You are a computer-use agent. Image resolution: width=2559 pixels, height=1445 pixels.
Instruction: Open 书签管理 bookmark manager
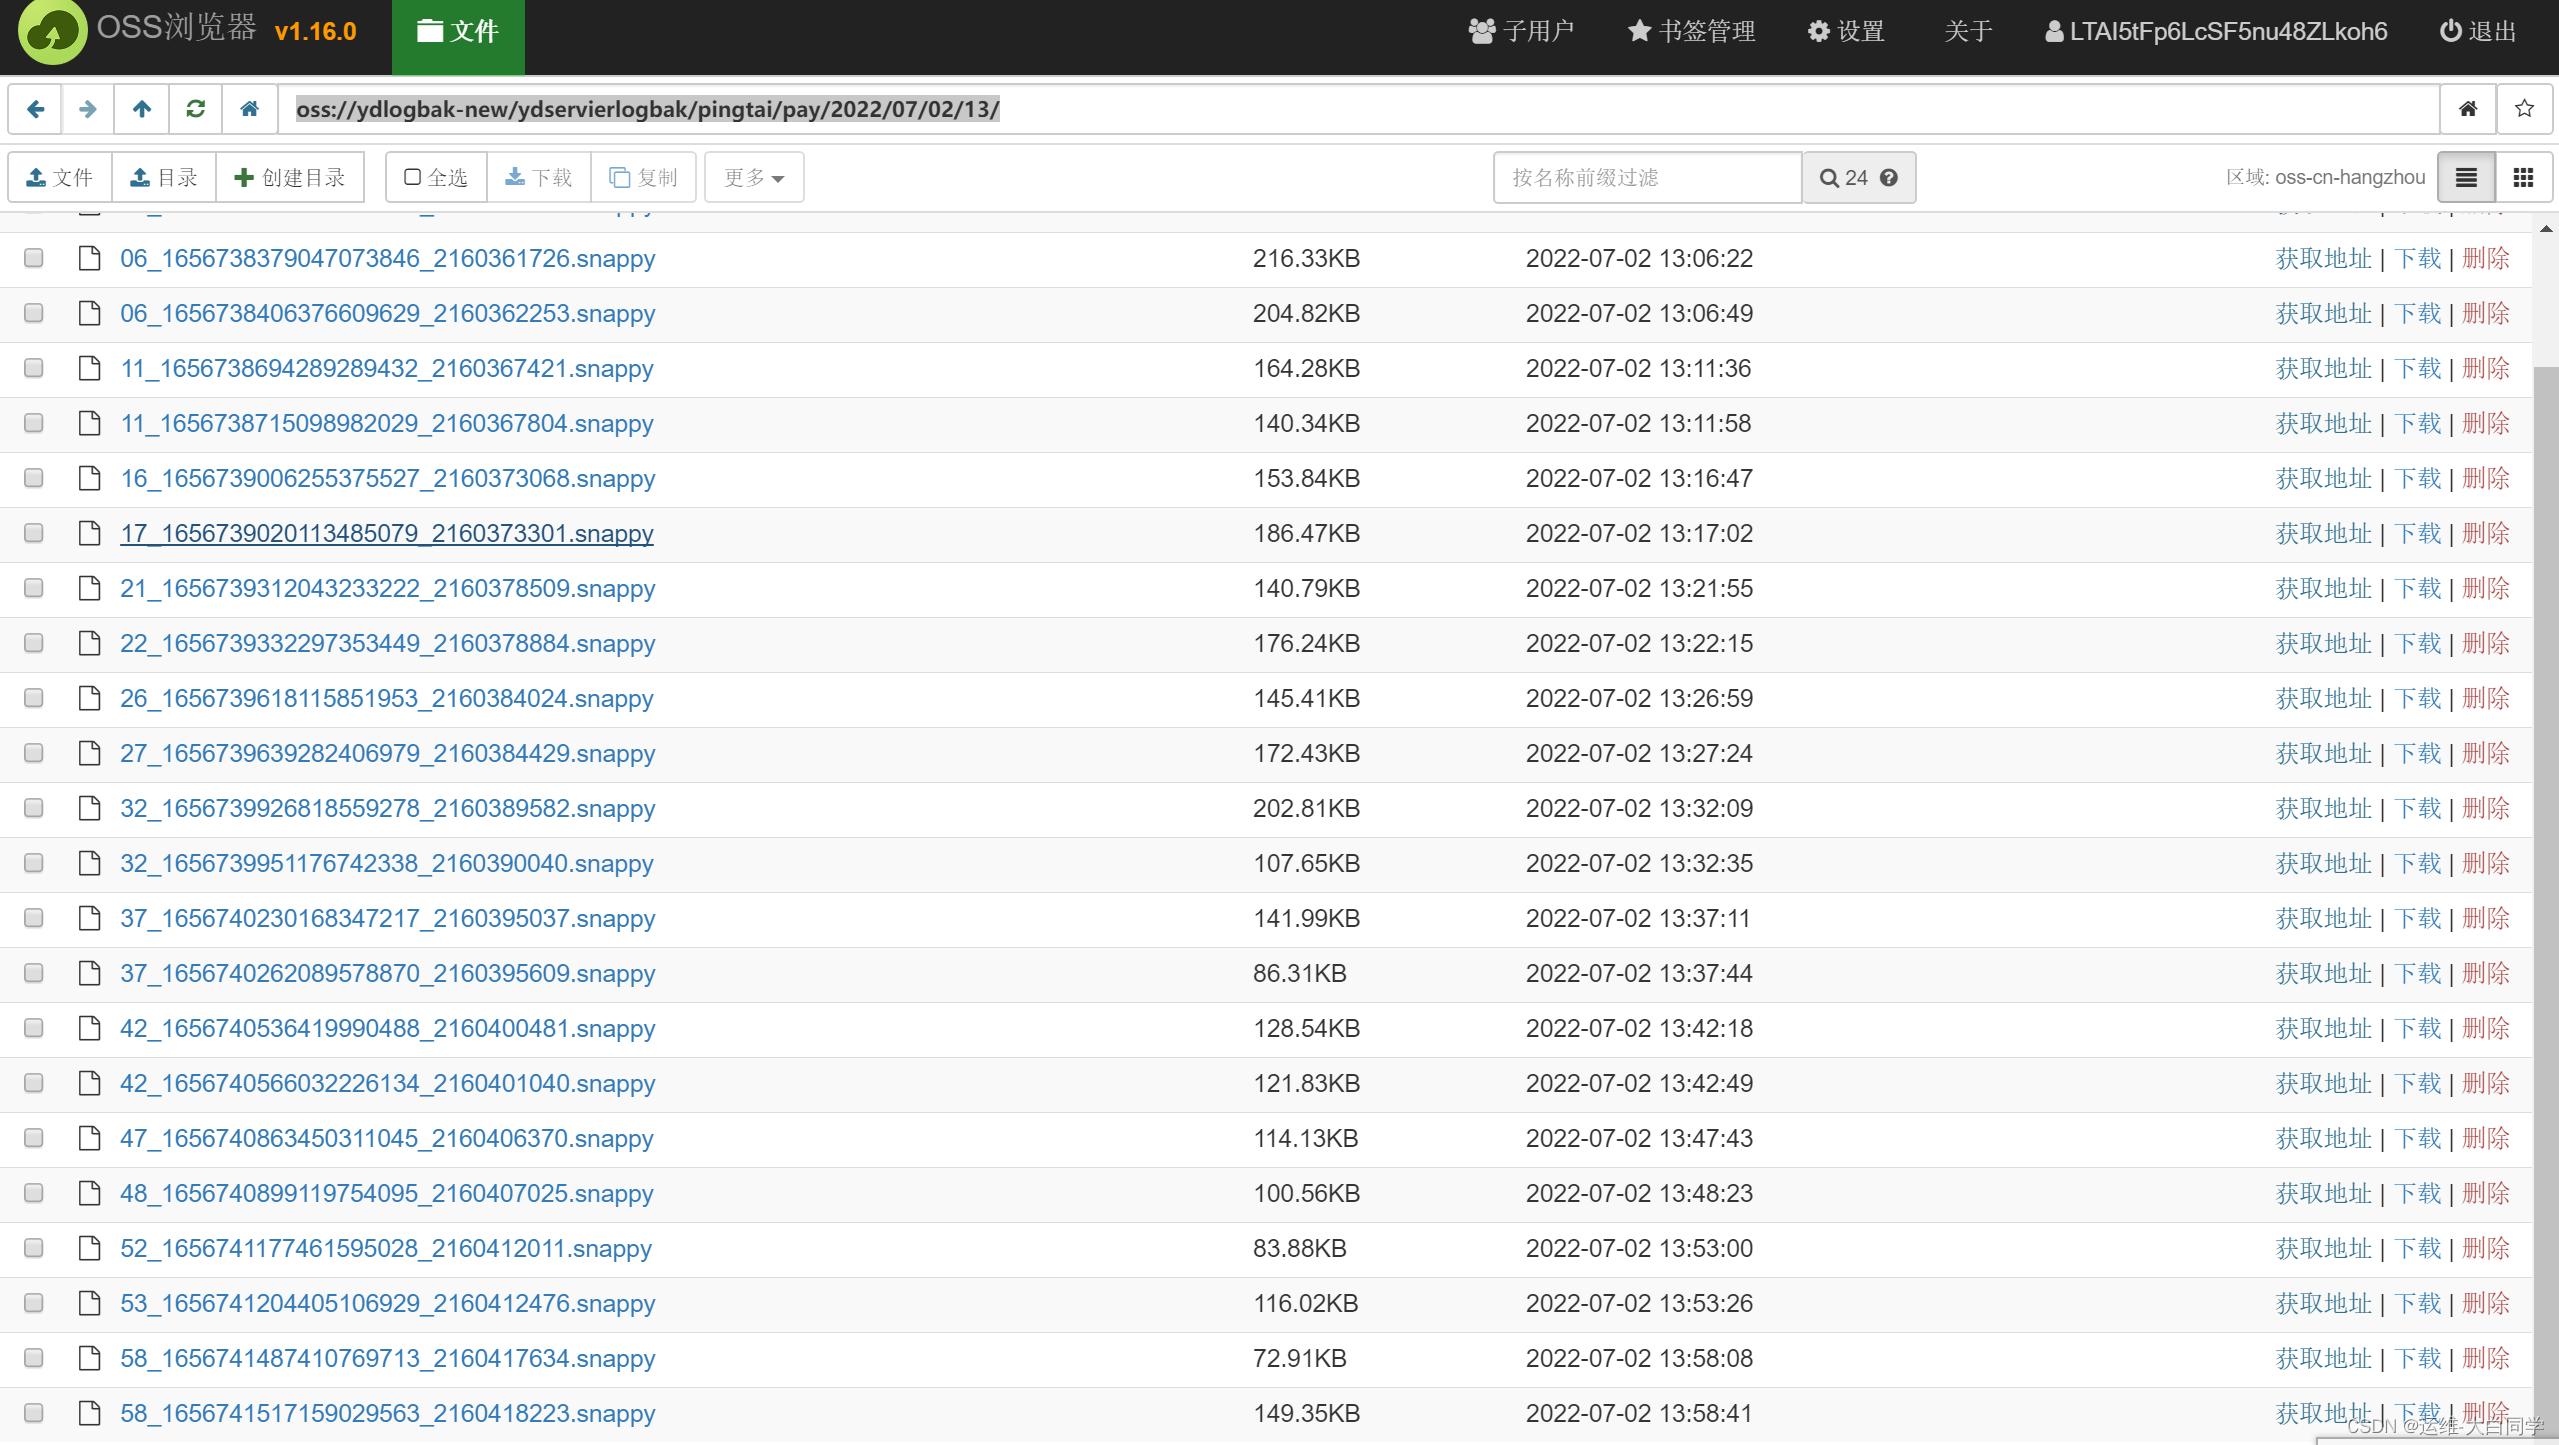[1692, 31]
